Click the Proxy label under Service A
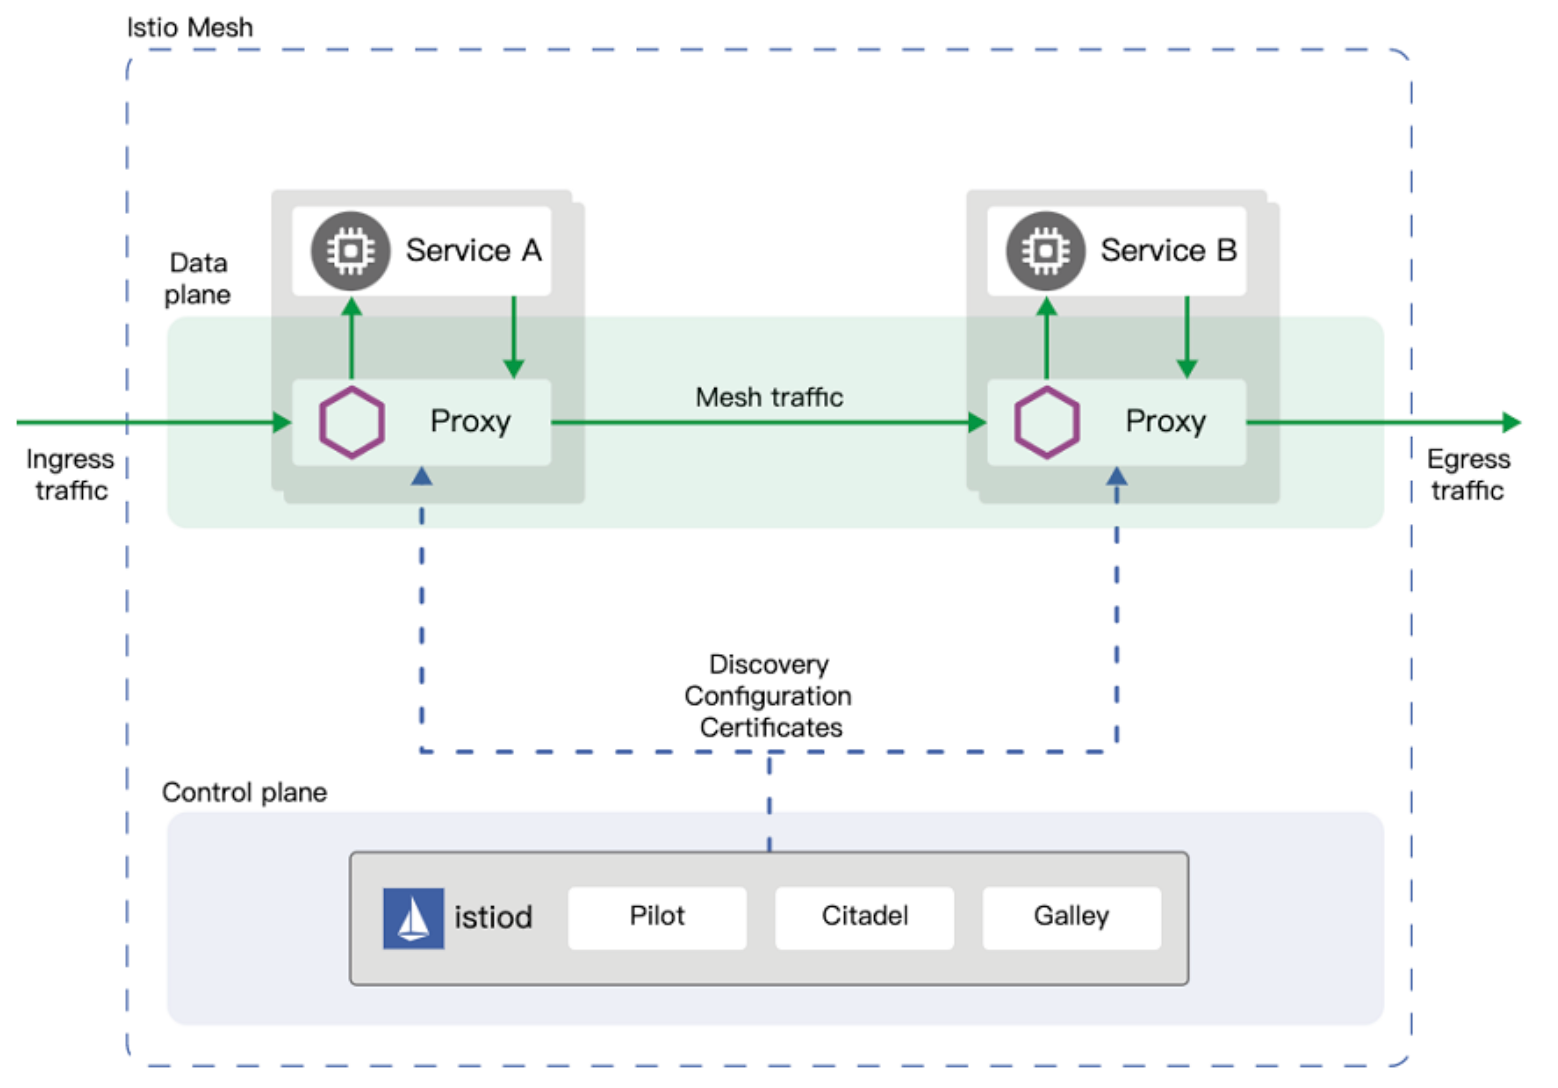 470,422
